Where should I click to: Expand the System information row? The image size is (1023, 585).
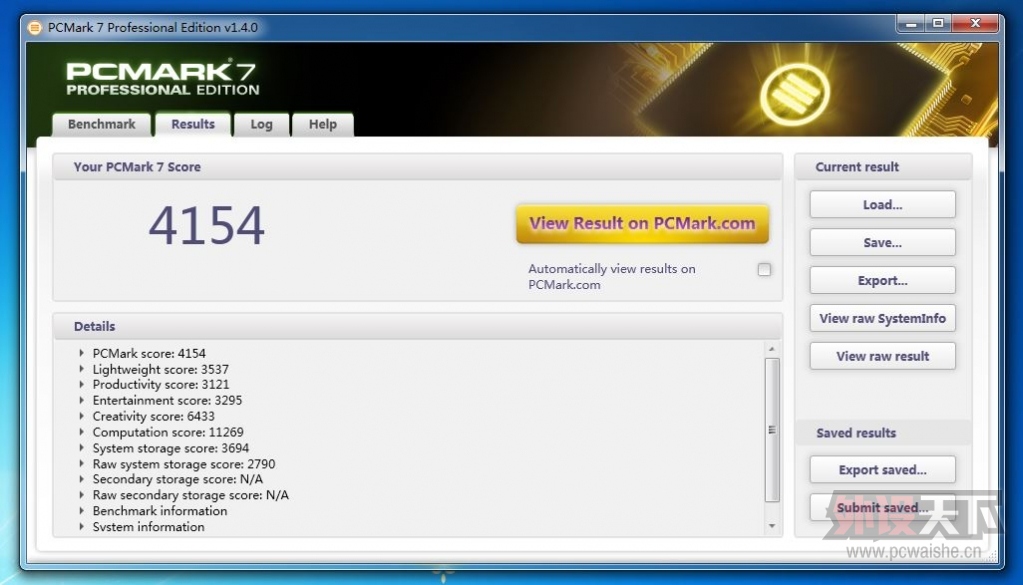click(82, 526)
